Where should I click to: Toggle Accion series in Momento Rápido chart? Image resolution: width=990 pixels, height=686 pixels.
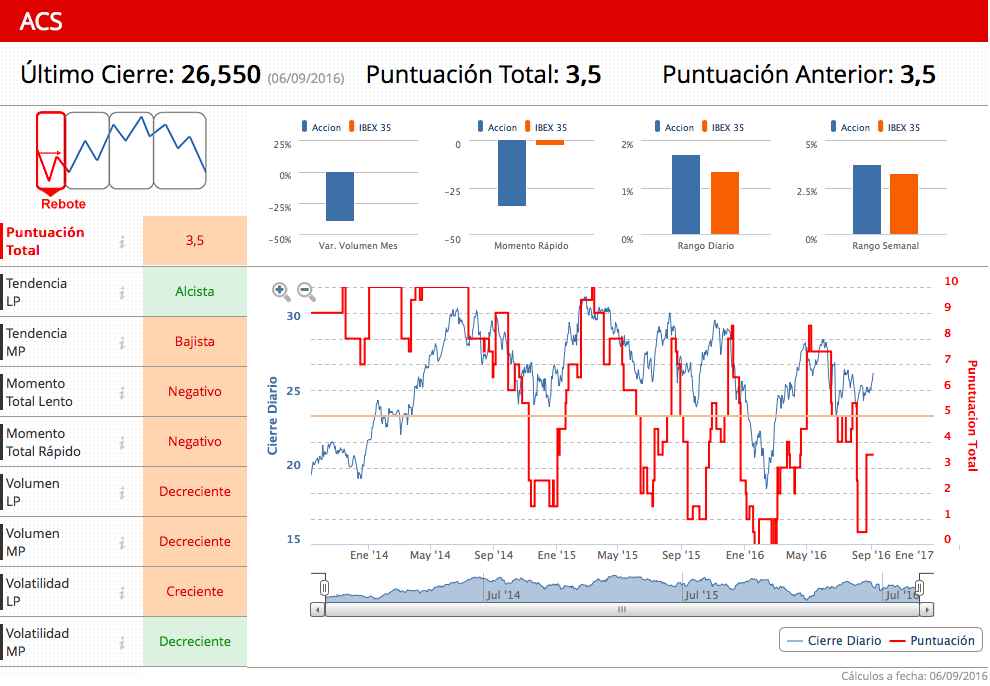pos(498,127)
